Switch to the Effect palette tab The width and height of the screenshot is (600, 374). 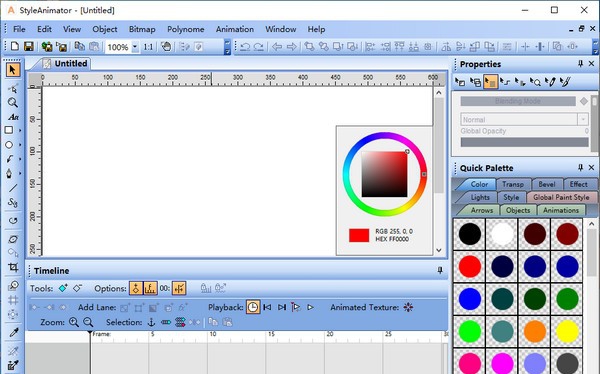pyautogui.click(x=578, y=184)
